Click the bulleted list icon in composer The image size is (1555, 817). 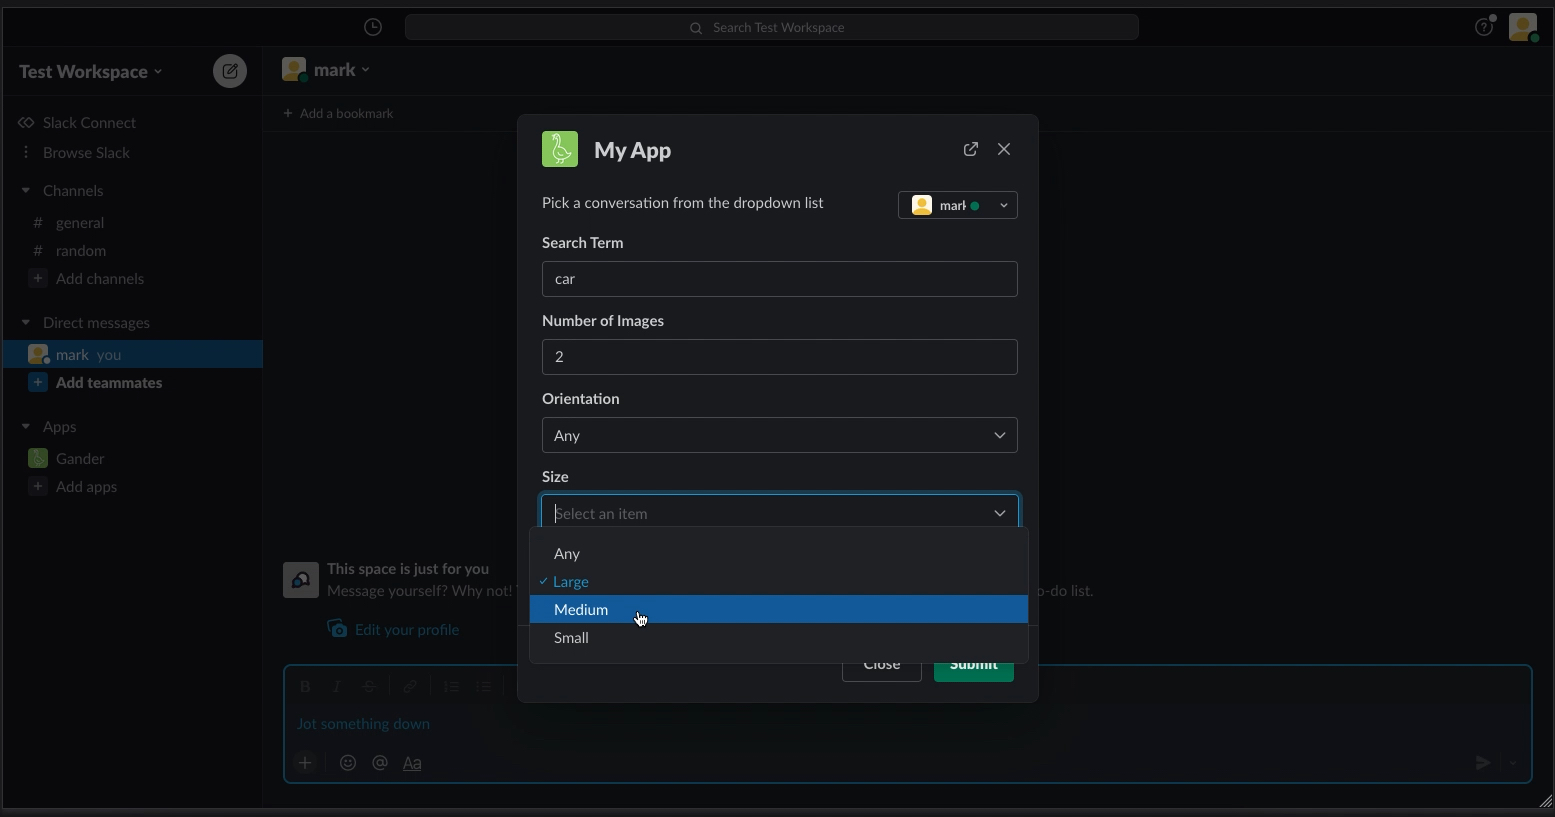coord(484,686)
